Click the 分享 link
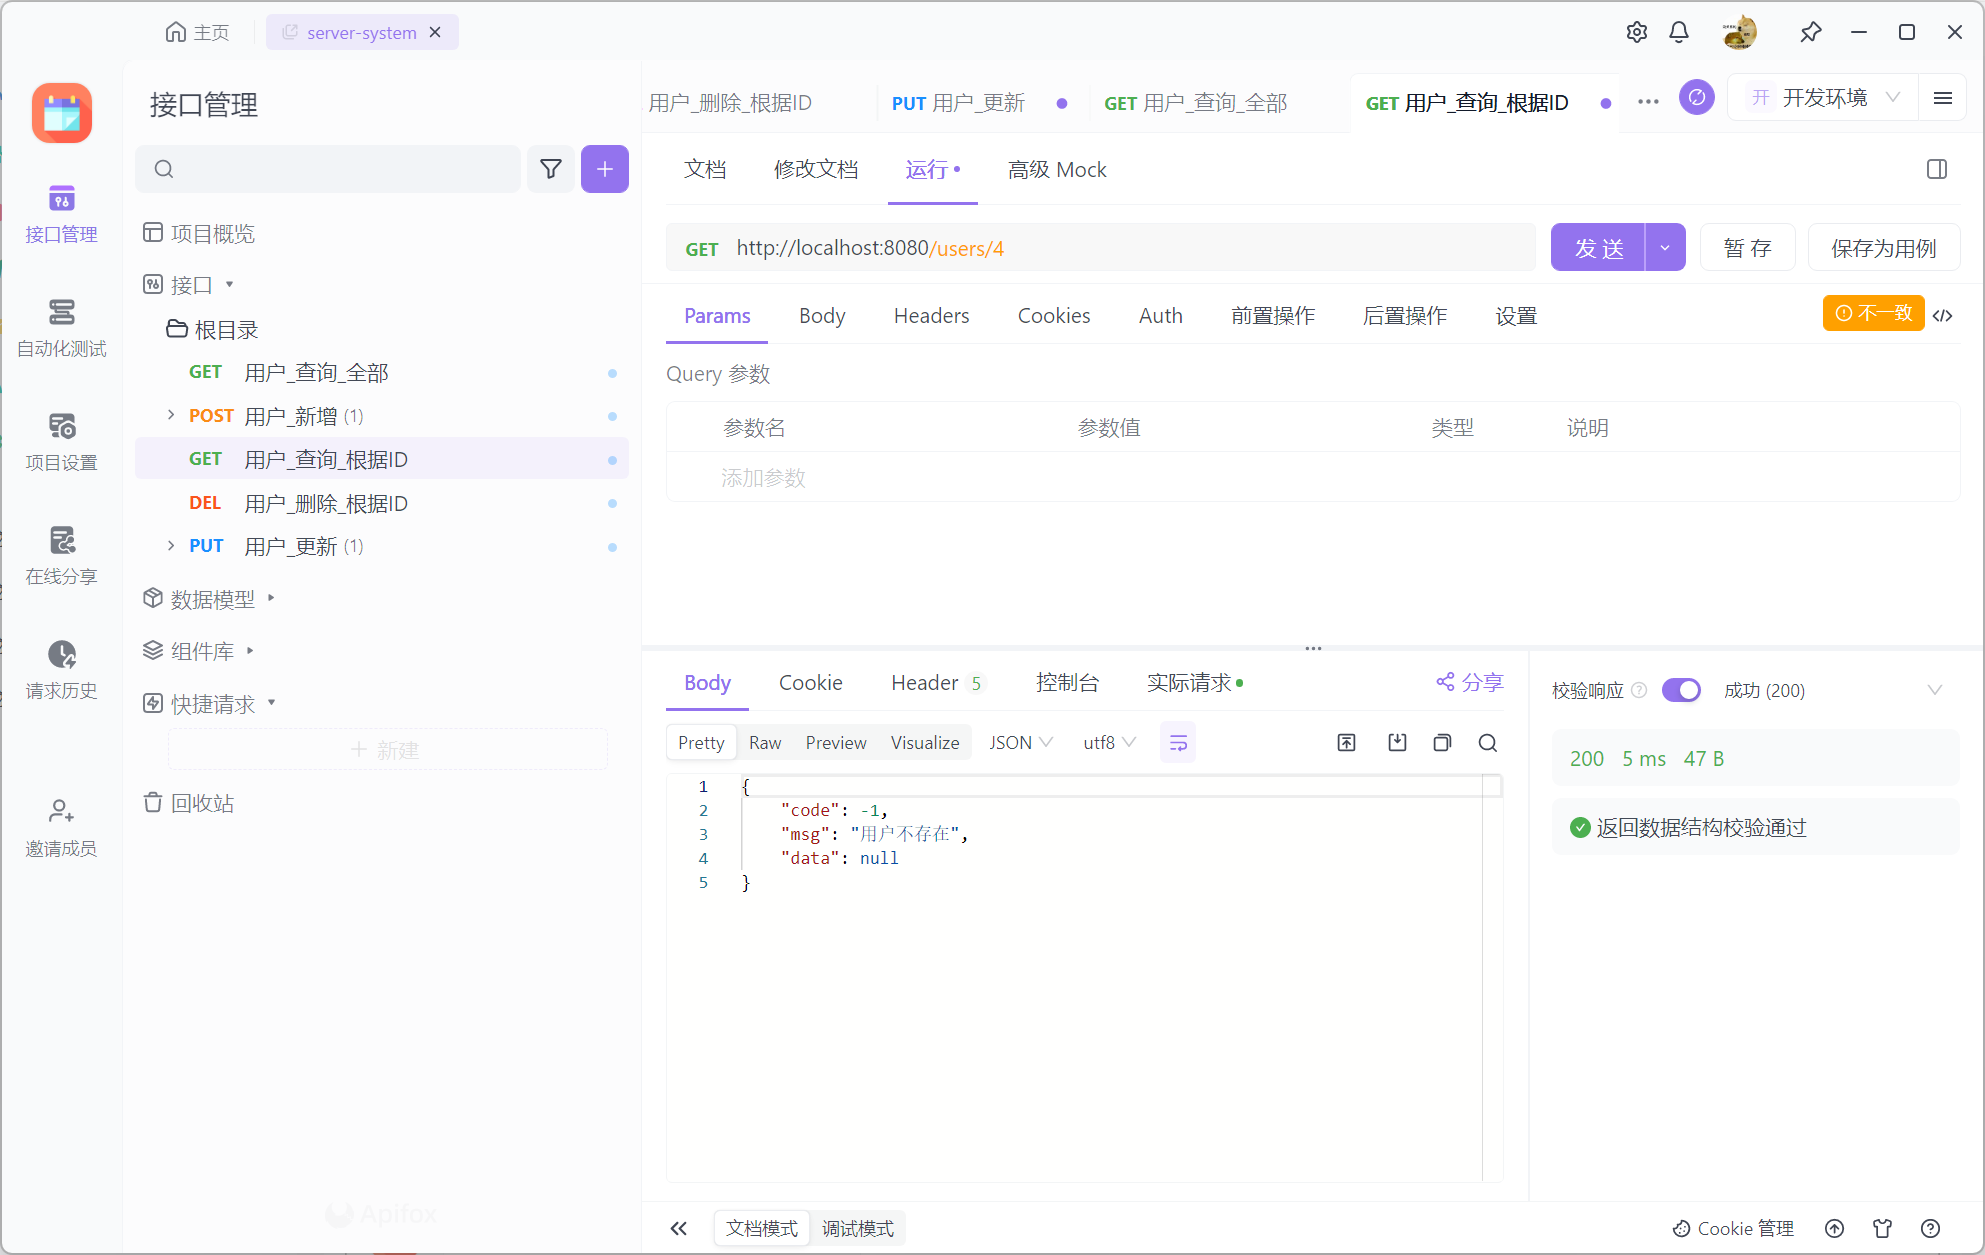This screenshot has width=1985, height=1255. (1470, 682)
